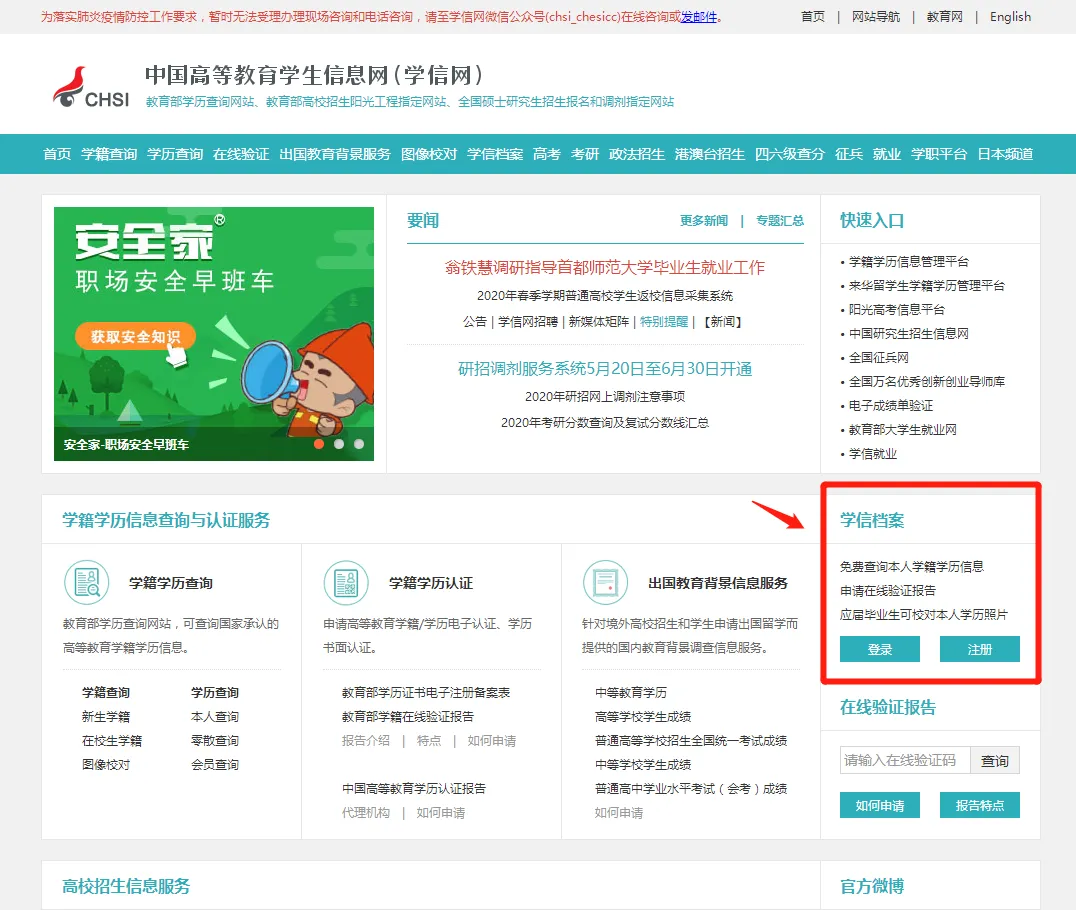Viewport: 1076px width, 910px height.
Task: Go to 学历查询 in the teal navigation bar
Action: click(175, 154)
